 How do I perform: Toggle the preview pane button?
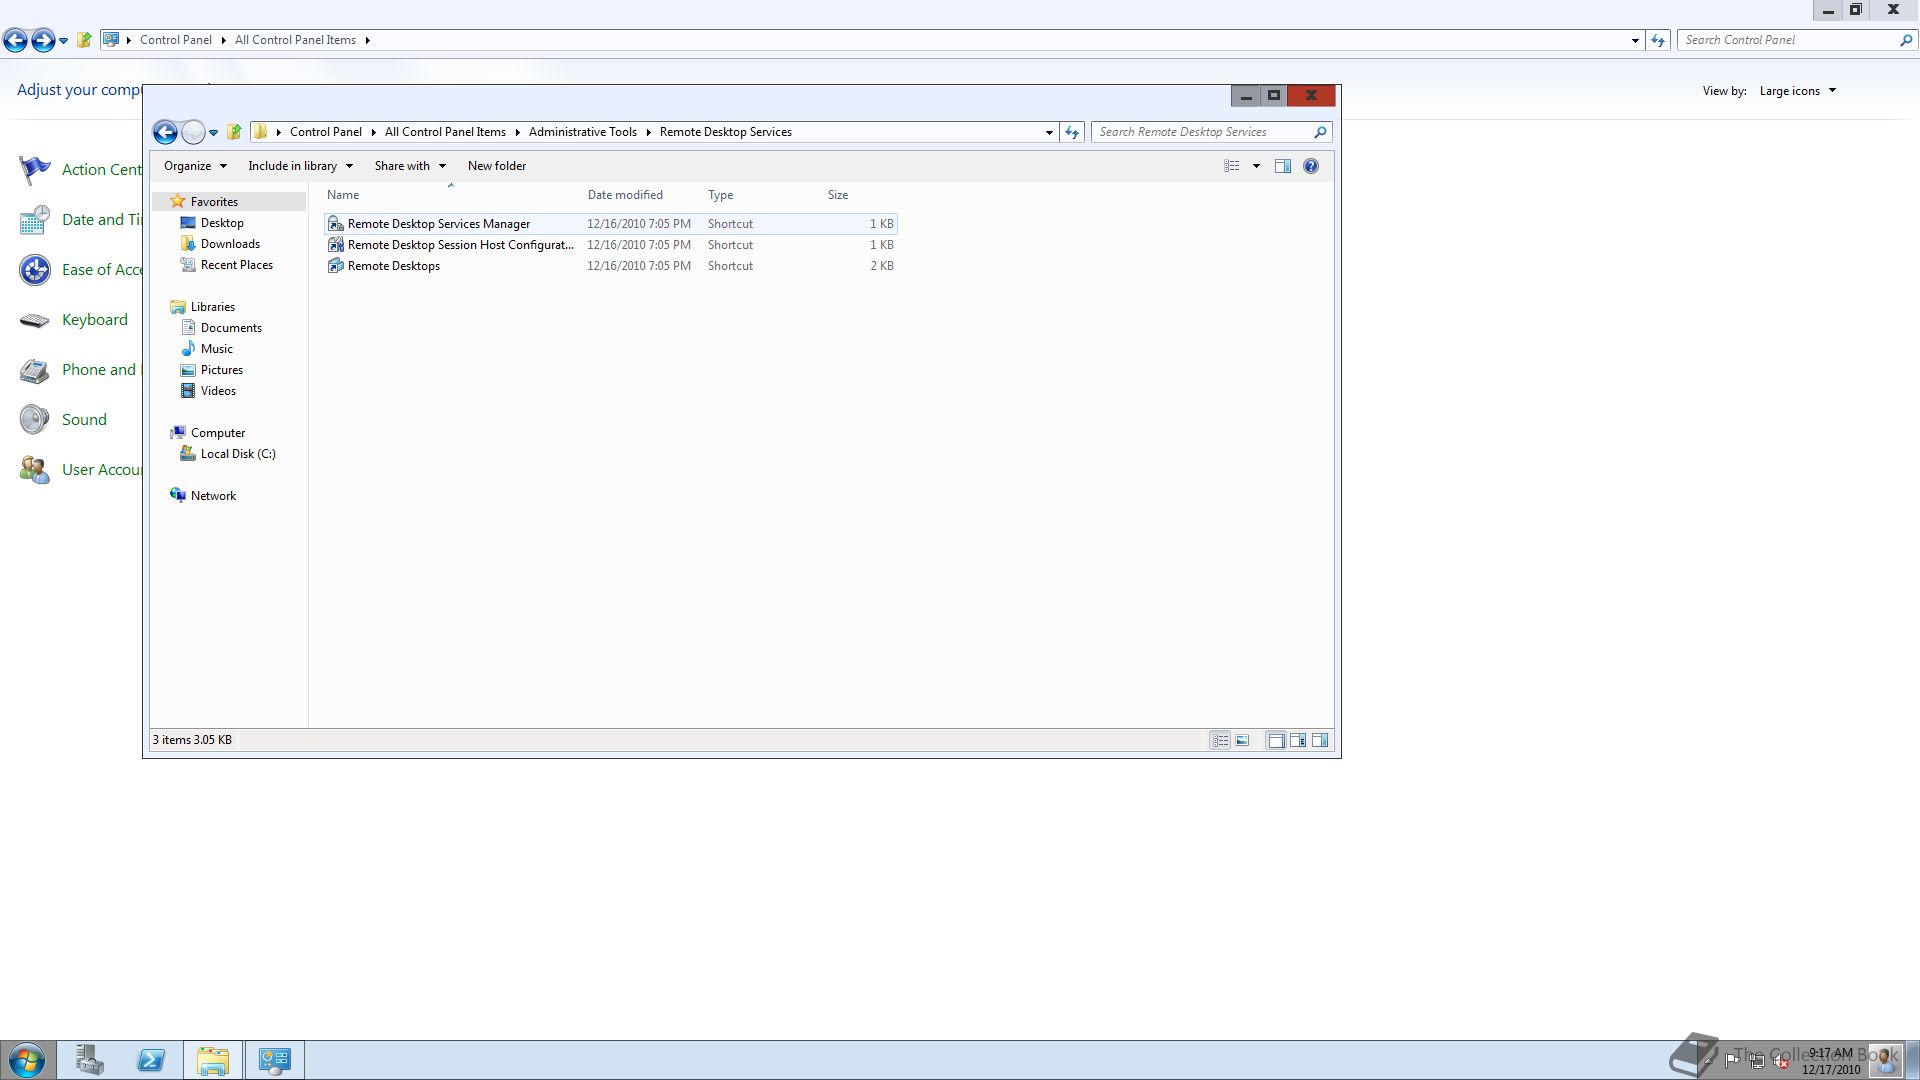click(1283, 166)
